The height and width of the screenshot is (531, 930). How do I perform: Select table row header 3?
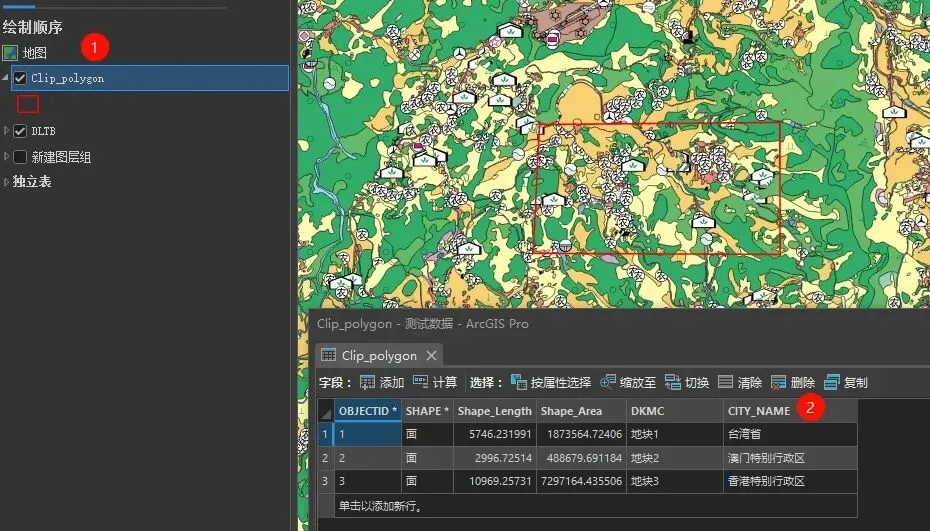coord(326,481)
